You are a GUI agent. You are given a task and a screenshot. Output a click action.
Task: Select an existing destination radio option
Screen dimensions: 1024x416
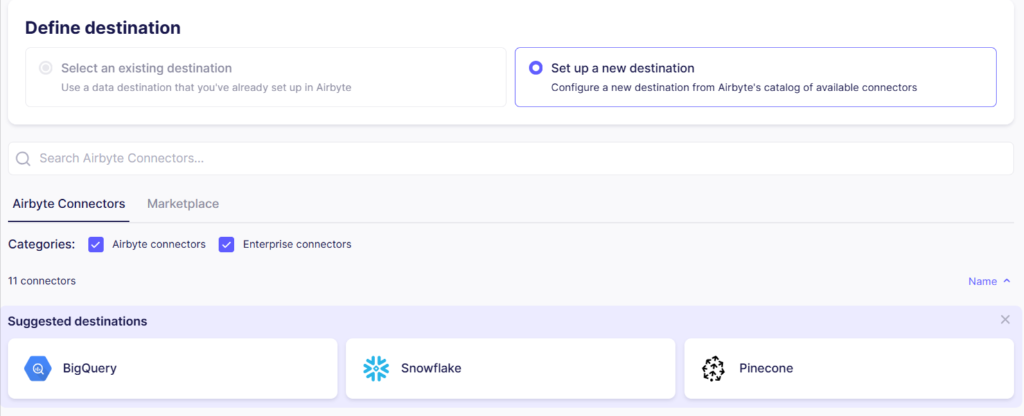46,68
